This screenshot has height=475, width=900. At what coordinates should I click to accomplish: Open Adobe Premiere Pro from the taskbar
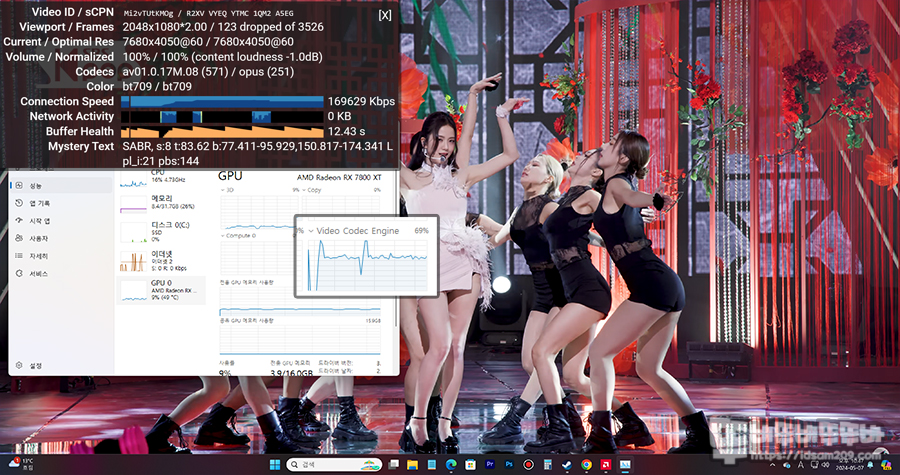click(x=490, y=464)
